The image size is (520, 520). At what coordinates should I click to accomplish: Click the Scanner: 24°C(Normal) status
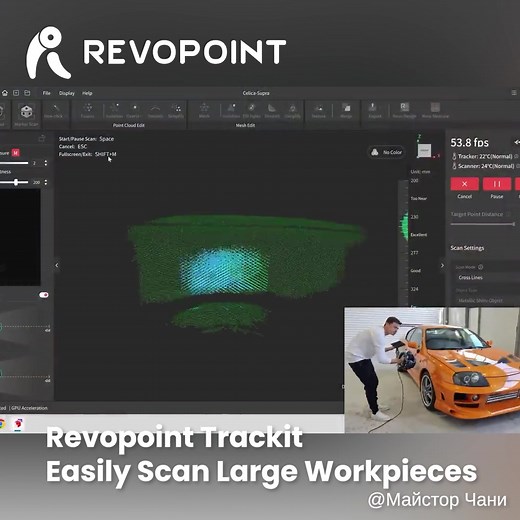486,166
